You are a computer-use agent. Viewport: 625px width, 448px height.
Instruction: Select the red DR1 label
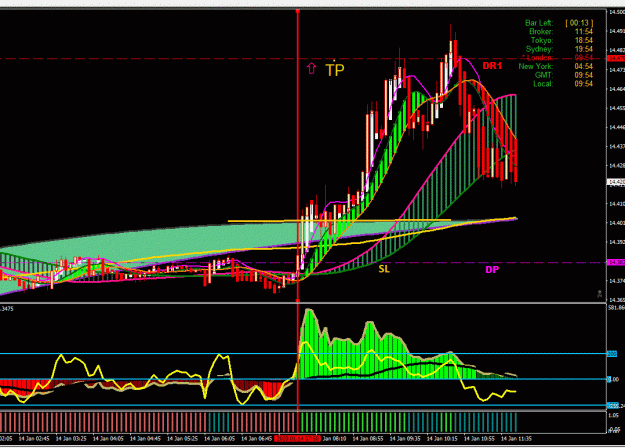[492, 66]
